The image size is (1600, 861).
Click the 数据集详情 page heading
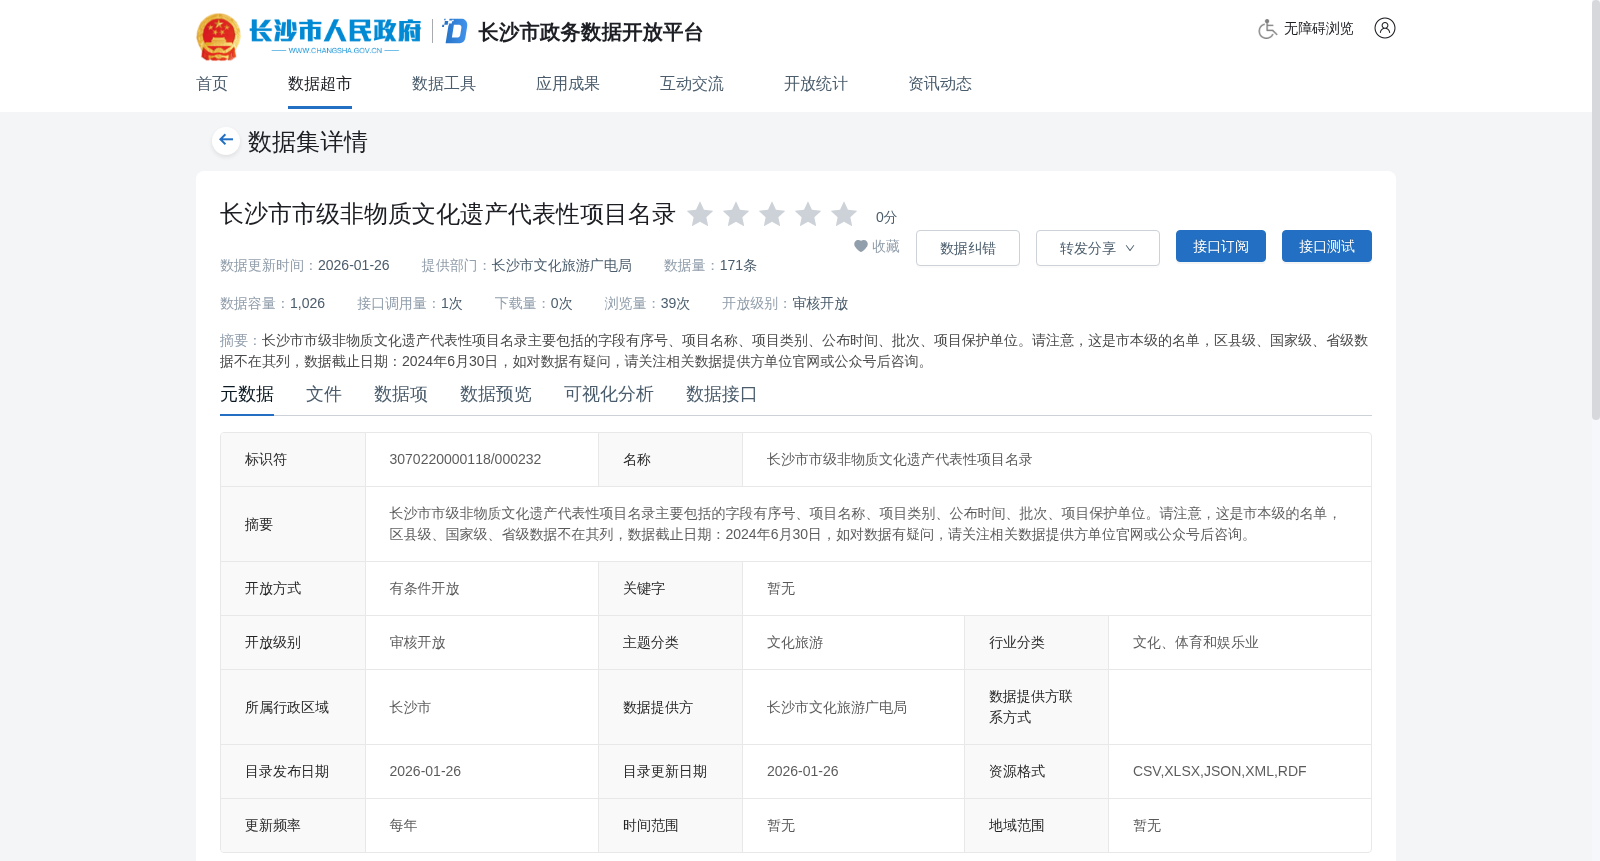pyautogui.click(x=308, y=141)
